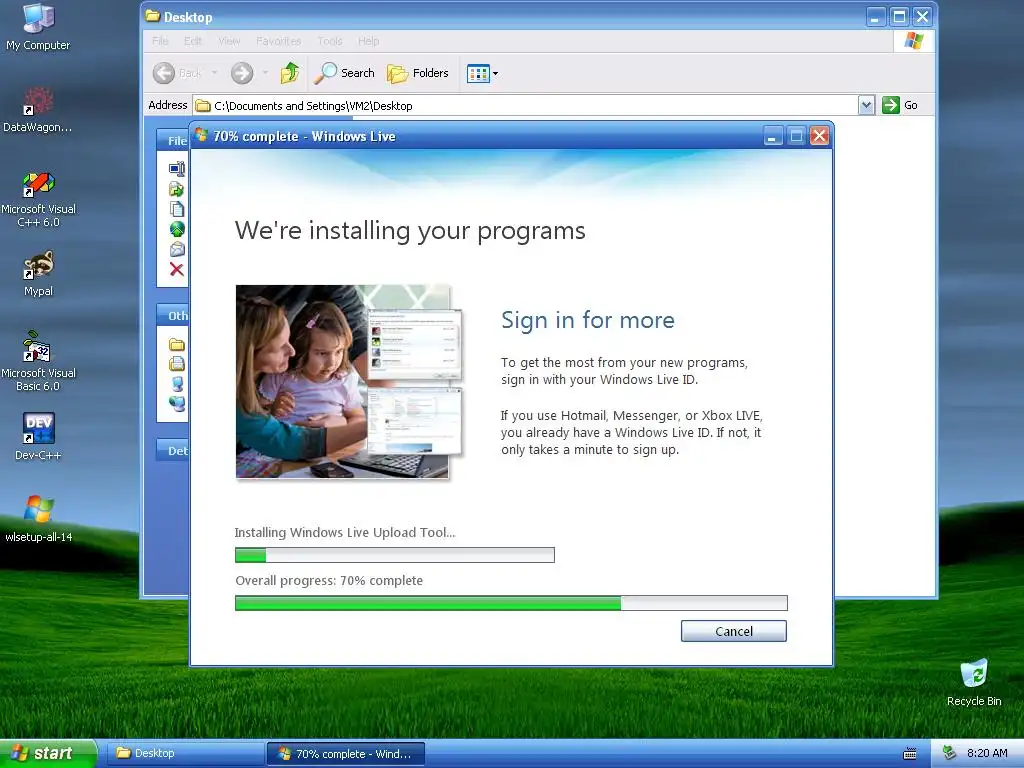The height and width of the screenshot is (768, 1024).
Task: Click the shared documents icon under Other Places
Action: 177,364
